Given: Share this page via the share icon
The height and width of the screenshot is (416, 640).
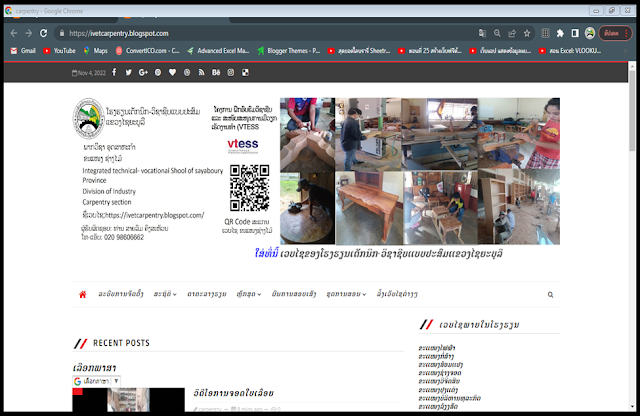Looking at the screenshot, I should click(512, 33).
